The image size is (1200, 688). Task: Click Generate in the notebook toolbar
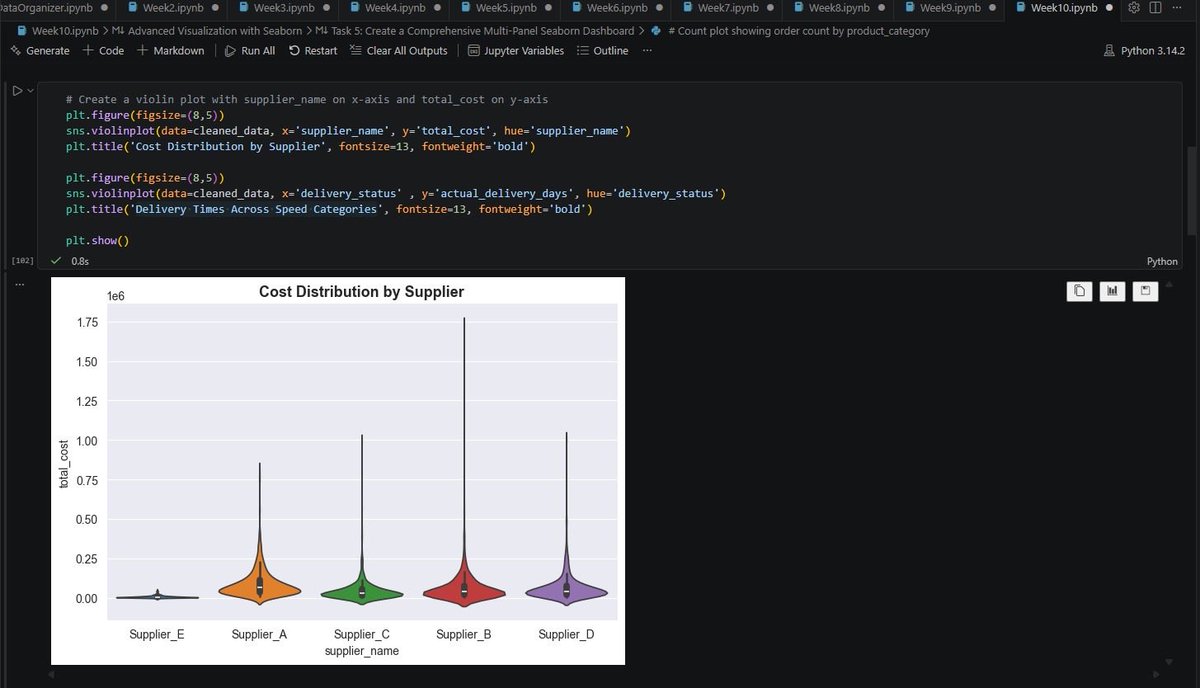coord(39,50)
